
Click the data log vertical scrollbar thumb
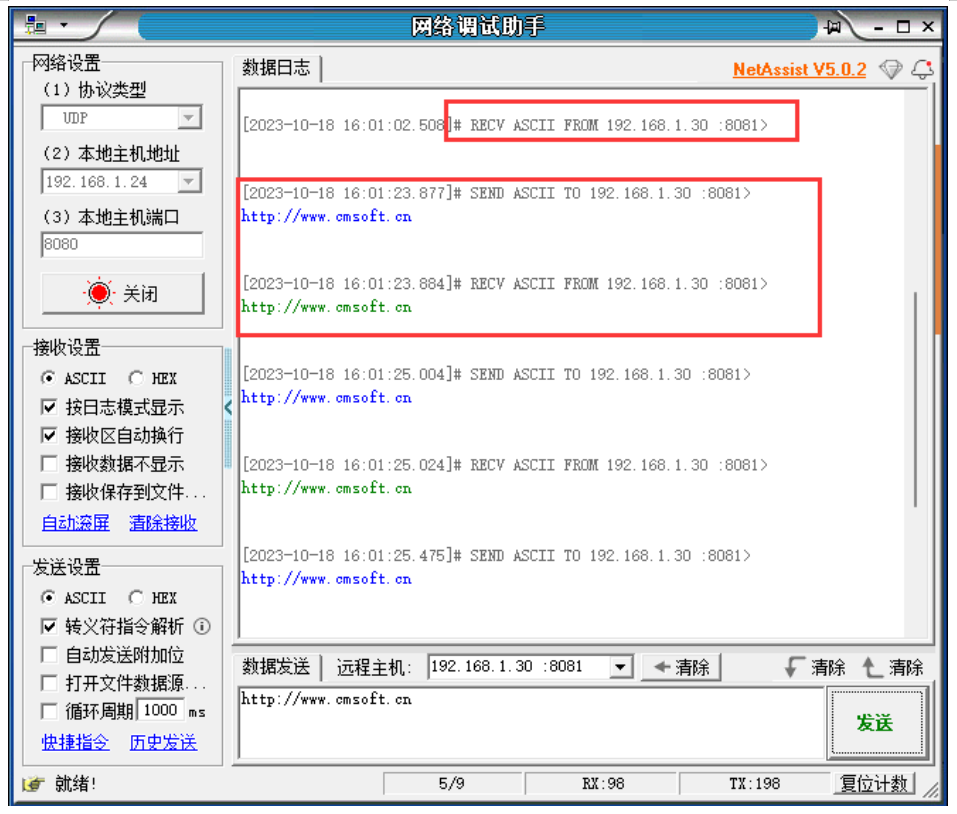coord(915,400)
